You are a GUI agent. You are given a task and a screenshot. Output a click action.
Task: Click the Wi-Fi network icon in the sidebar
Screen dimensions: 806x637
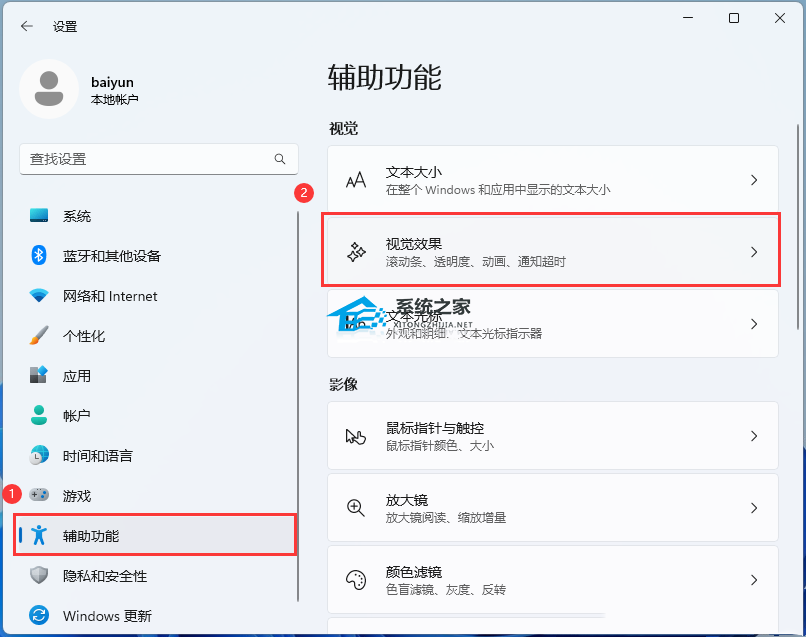click(x=39, y=296)
